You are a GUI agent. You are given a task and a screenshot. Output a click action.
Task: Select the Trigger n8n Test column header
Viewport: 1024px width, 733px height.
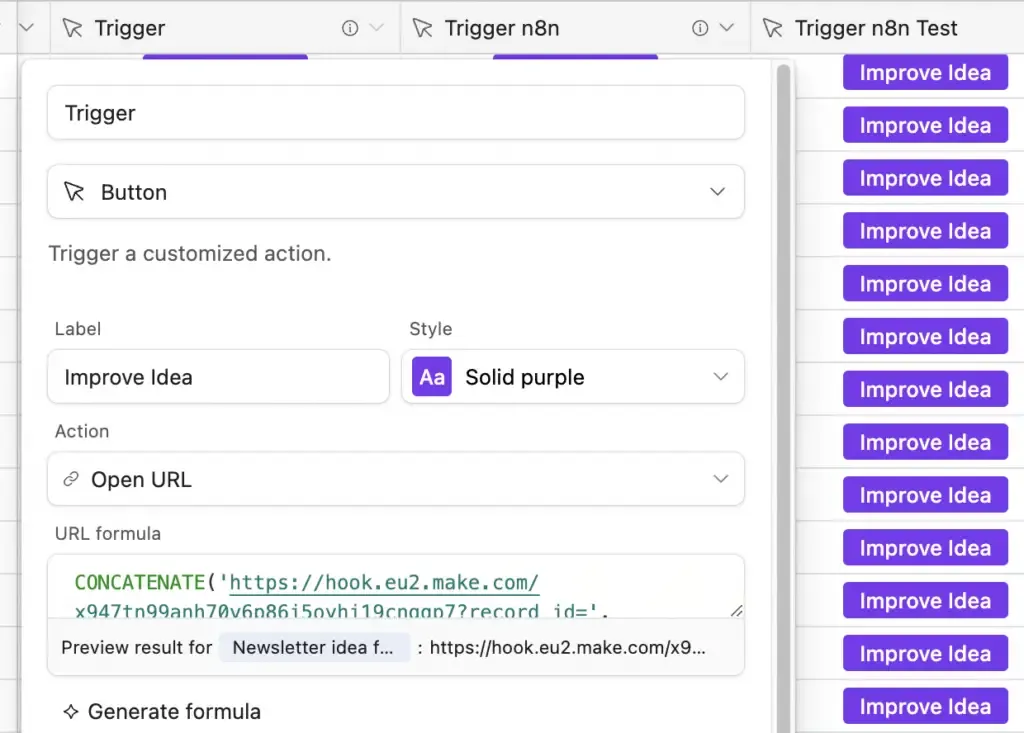[x=876, y=29]
